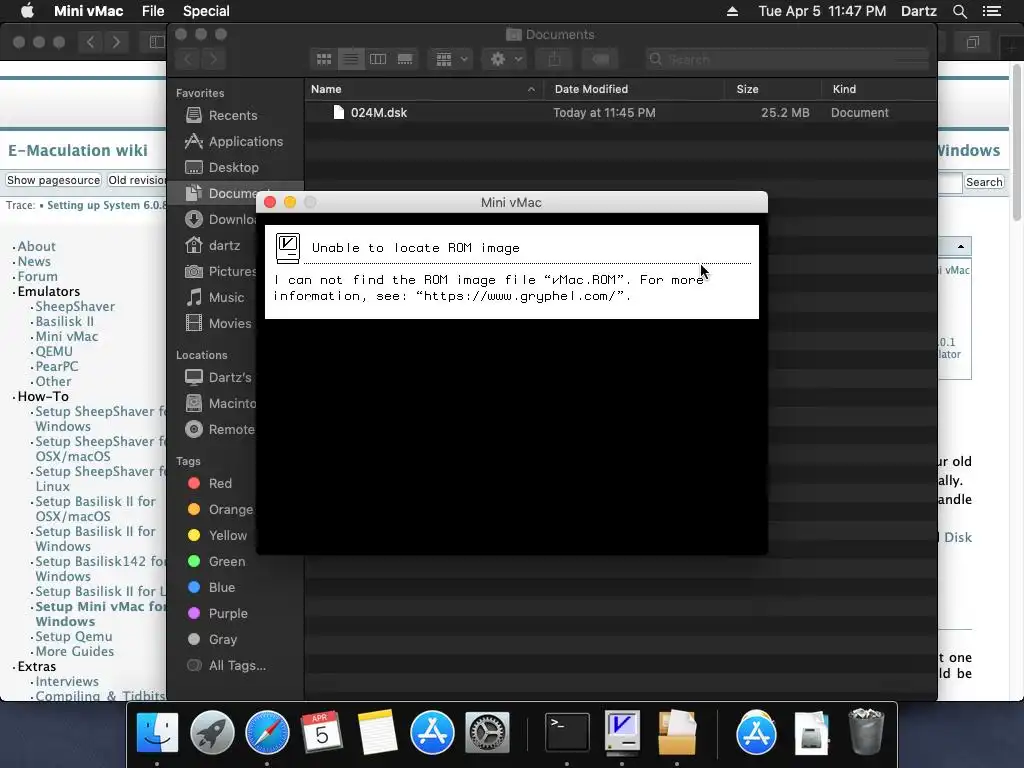Select Blue tag in Finder sidebar

click(x=221, y=587)
